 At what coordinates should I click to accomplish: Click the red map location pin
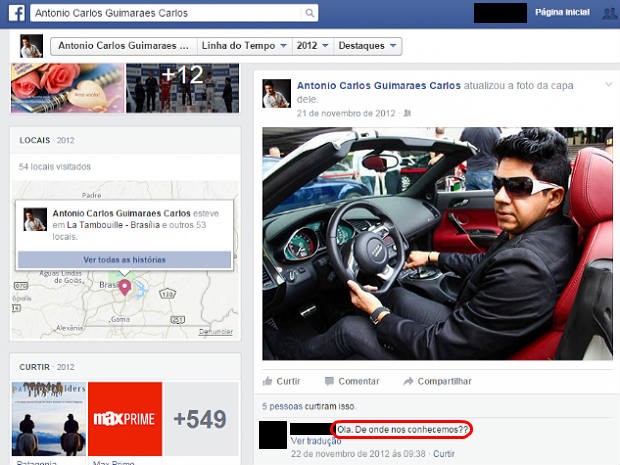click(x=125, y=288)
